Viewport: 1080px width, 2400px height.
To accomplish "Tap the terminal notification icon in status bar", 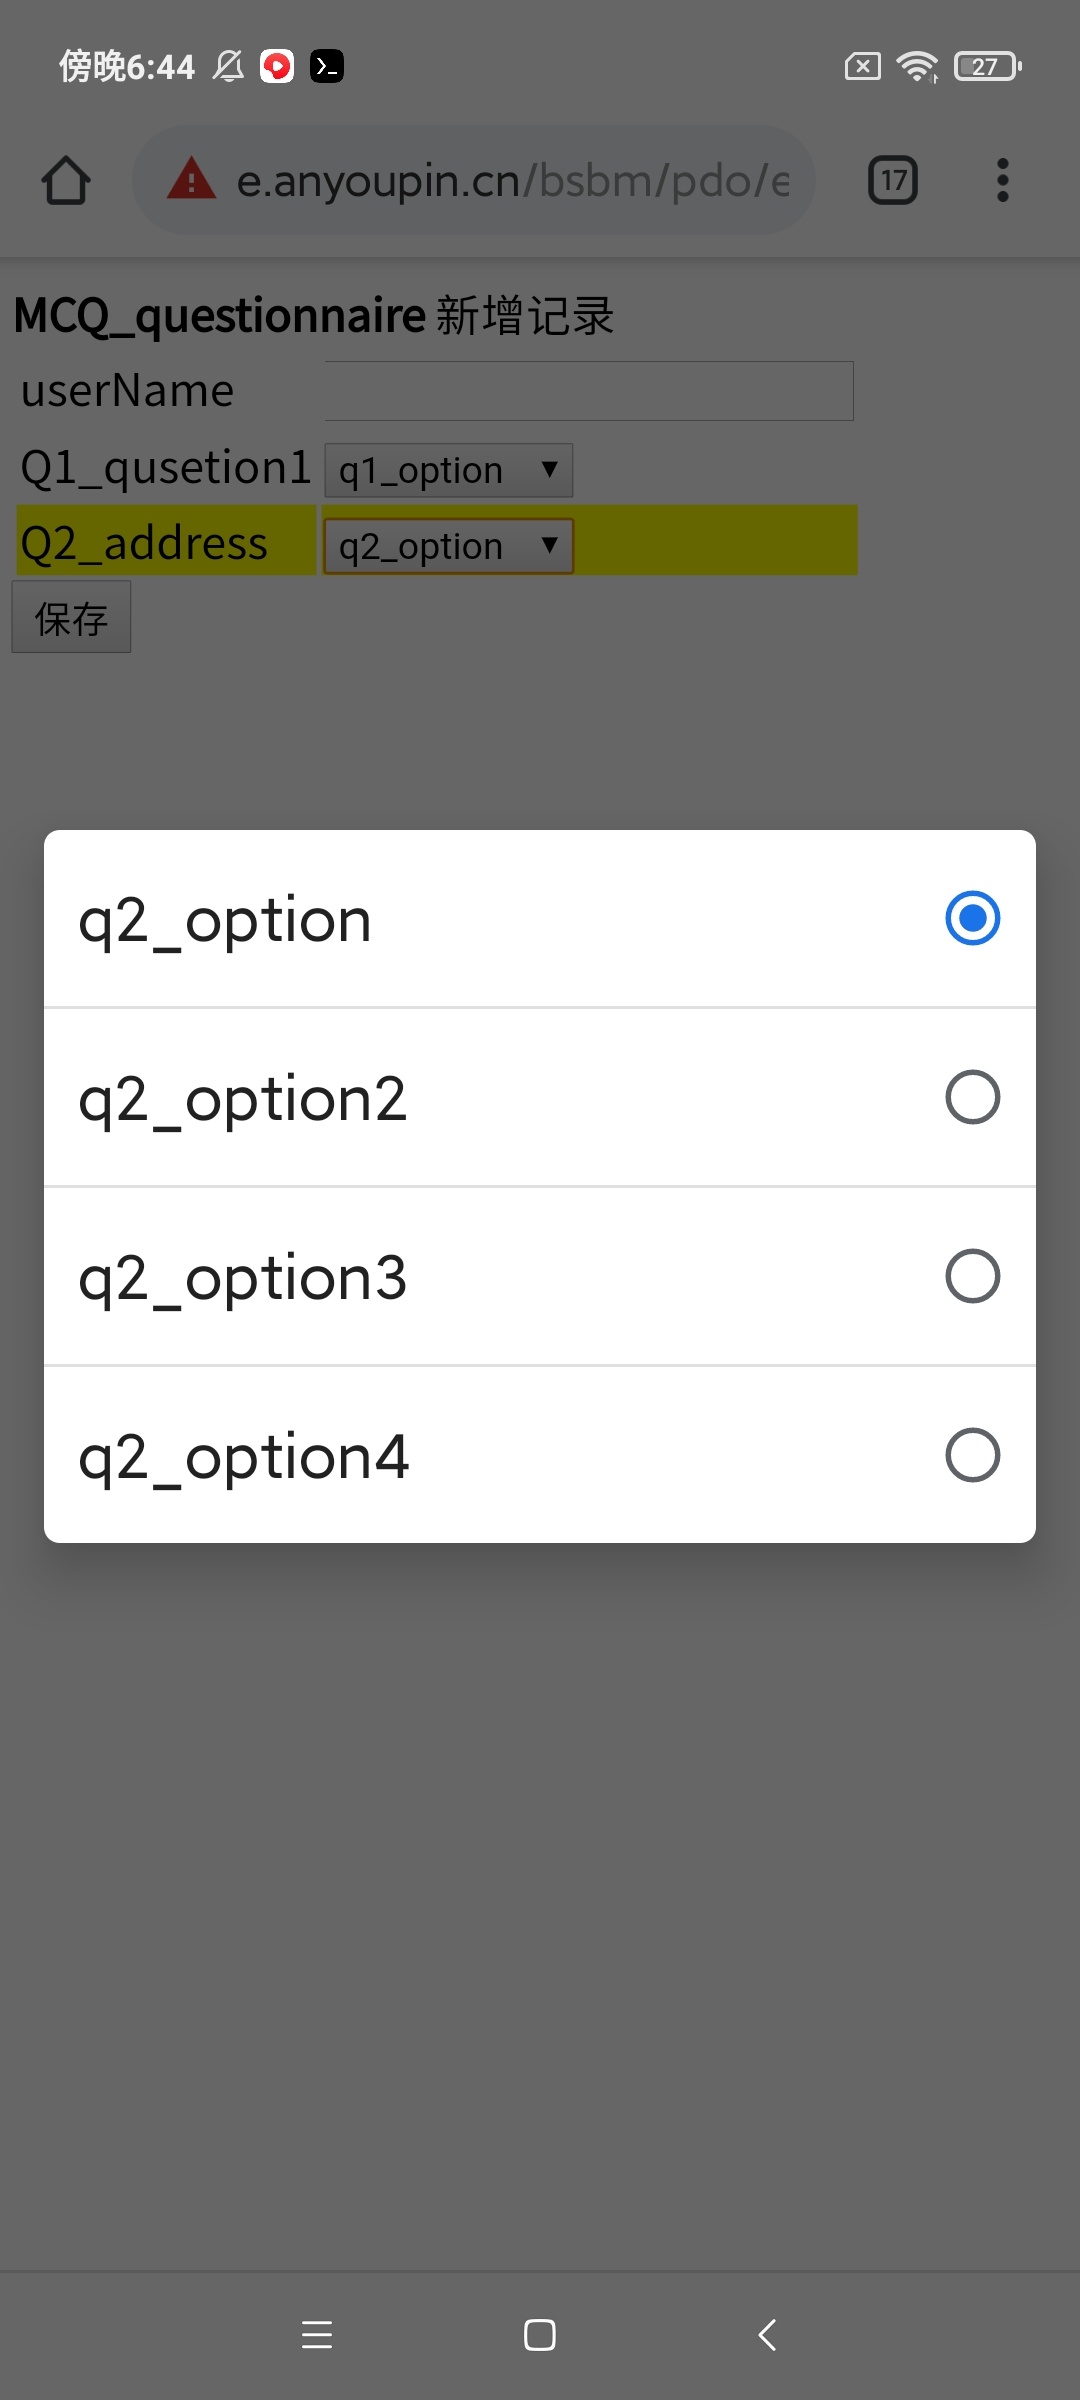I will pyautogui.click(x=327, y=67).
